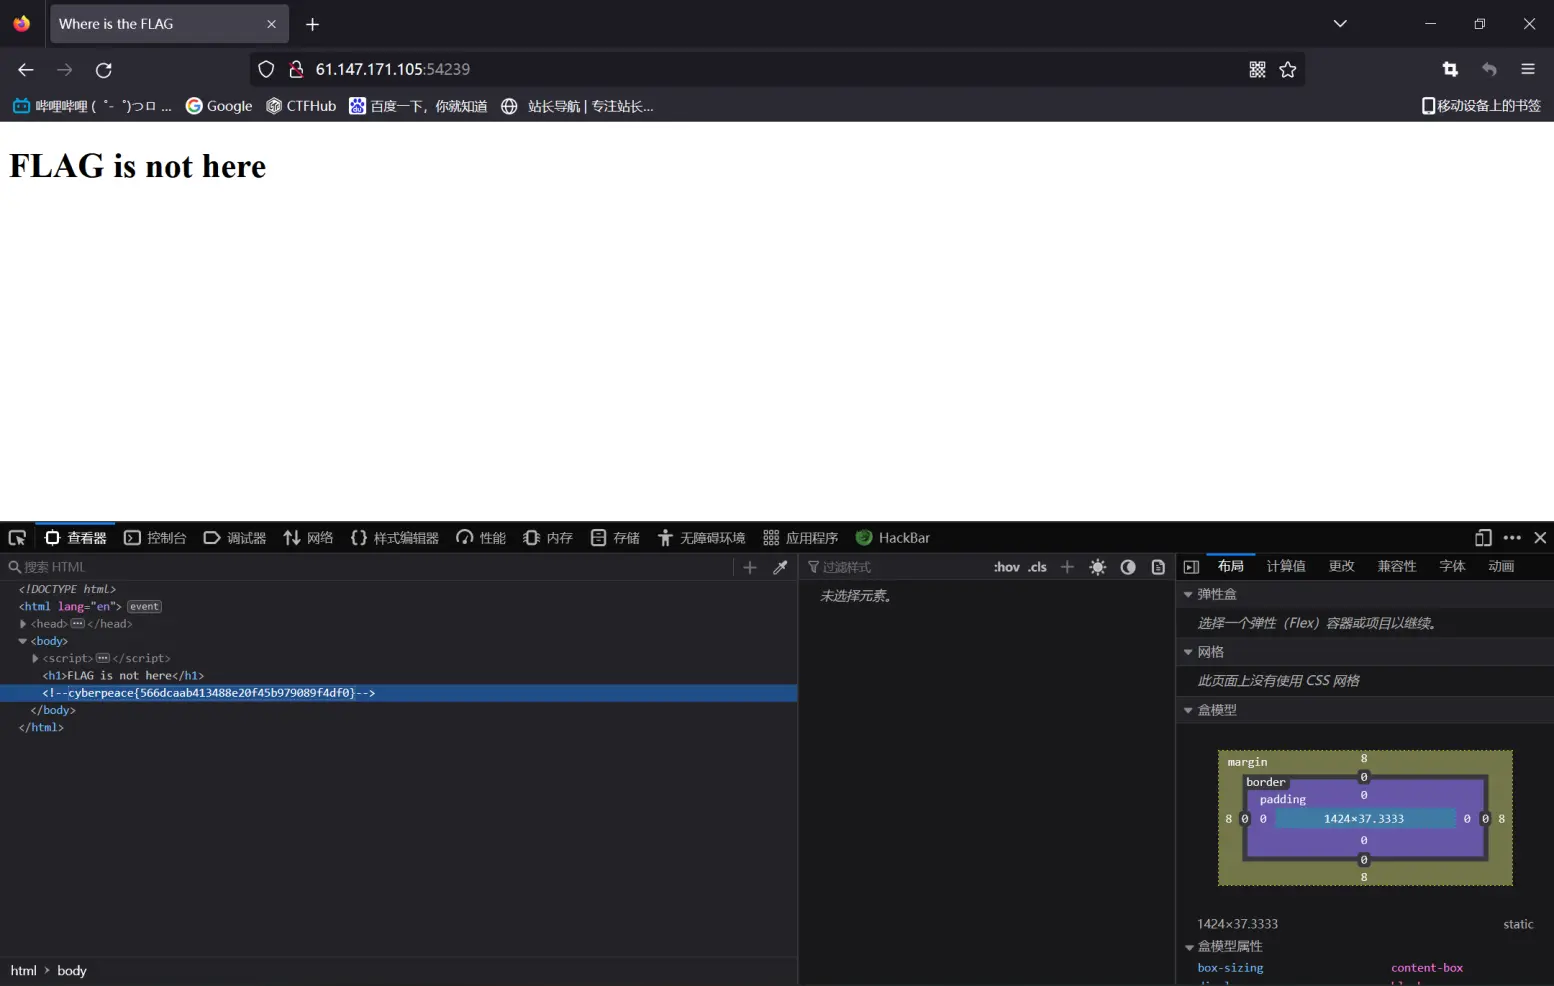Click the plus icon to create new node
Screen dimensions: 1554x986
coord(750,567)
